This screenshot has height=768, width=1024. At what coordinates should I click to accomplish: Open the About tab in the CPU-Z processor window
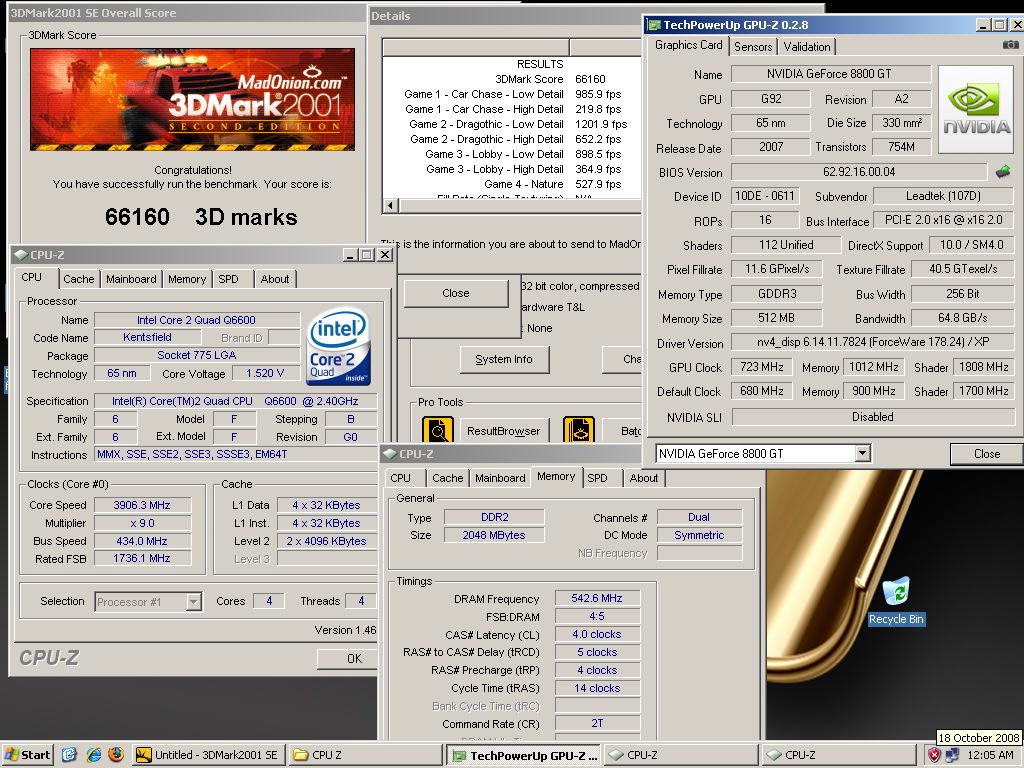pyautogui.click(x=274, y=279)
